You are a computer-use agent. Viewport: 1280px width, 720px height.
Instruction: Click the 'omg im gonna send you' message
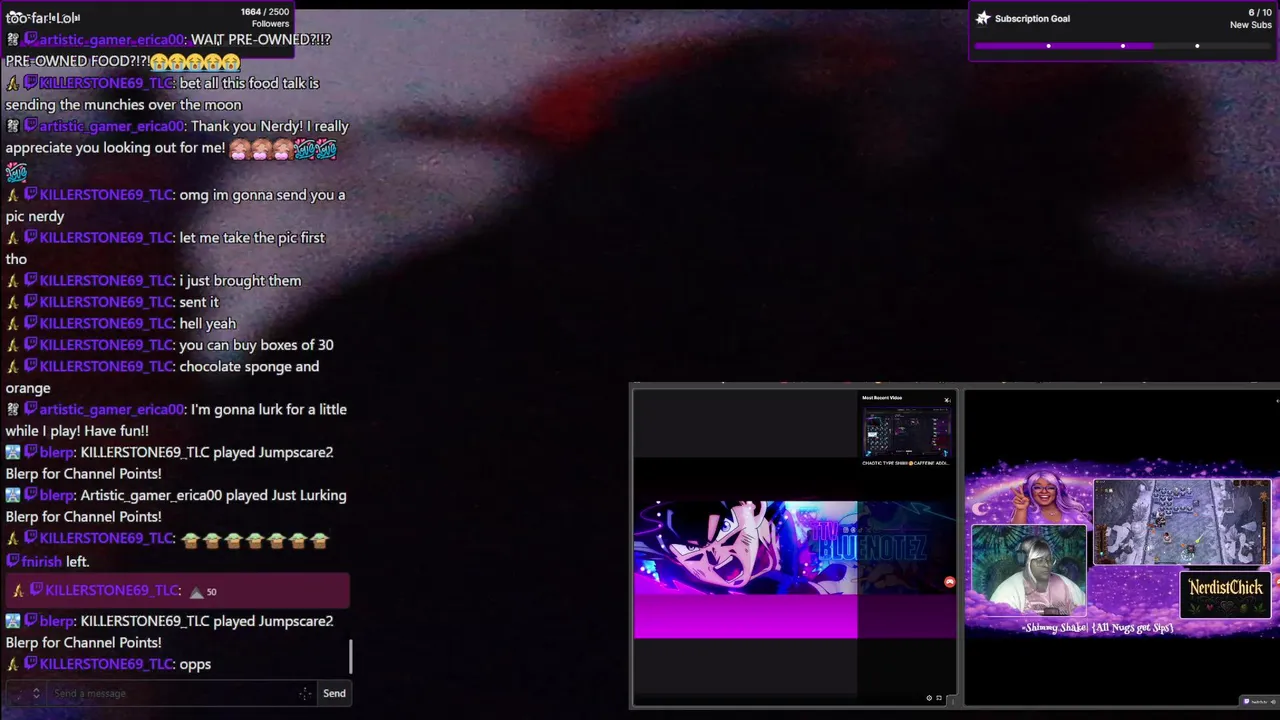point(175,205)
